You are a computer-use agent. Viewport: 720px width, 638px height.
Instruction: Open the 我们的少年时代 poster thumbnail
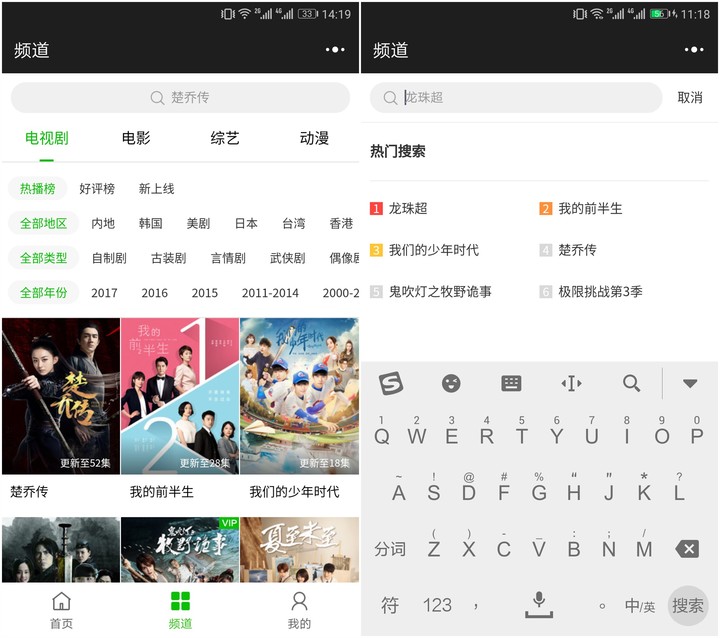point(299,396)
